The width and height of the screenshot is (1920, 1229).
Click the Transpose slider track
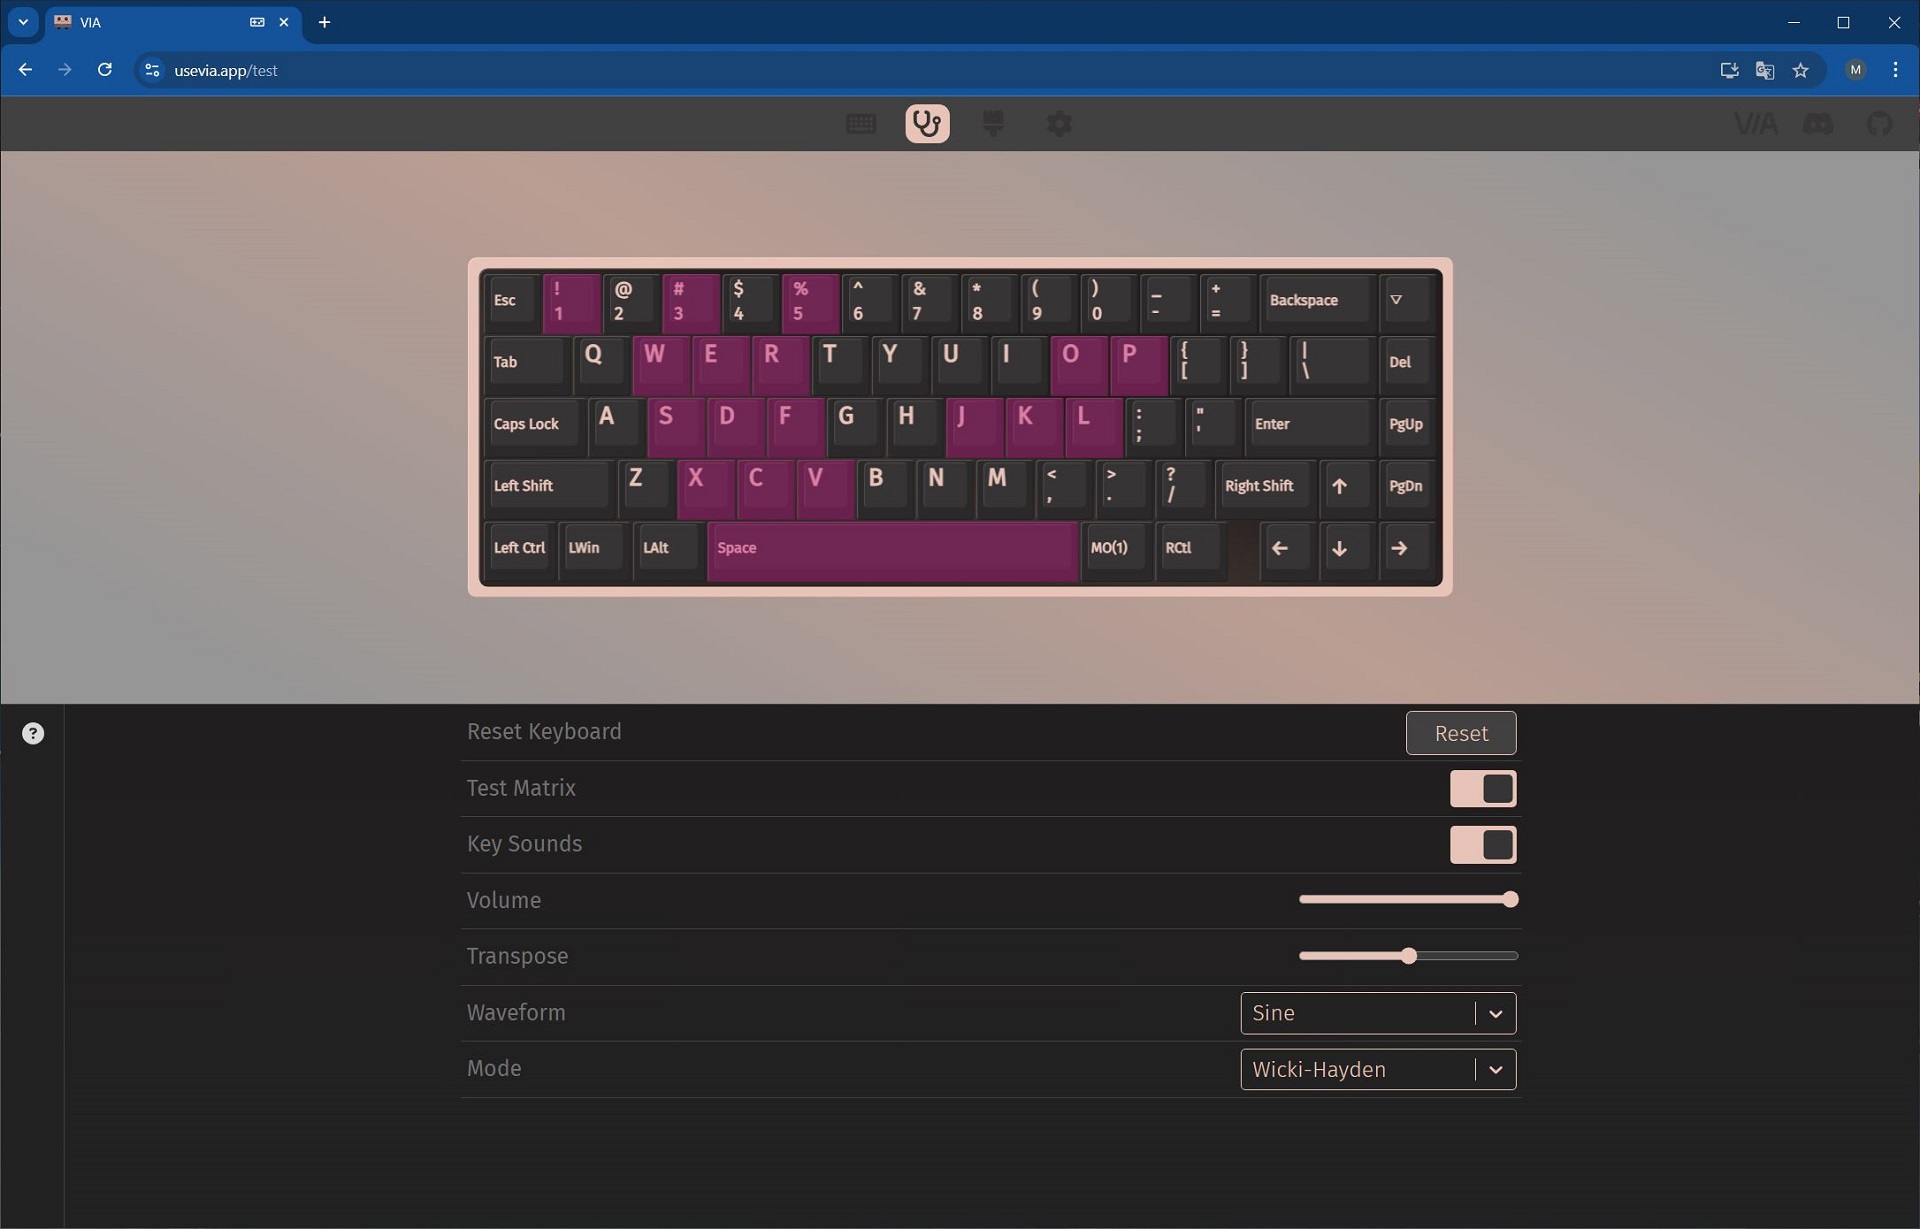tap(1408, 956)
